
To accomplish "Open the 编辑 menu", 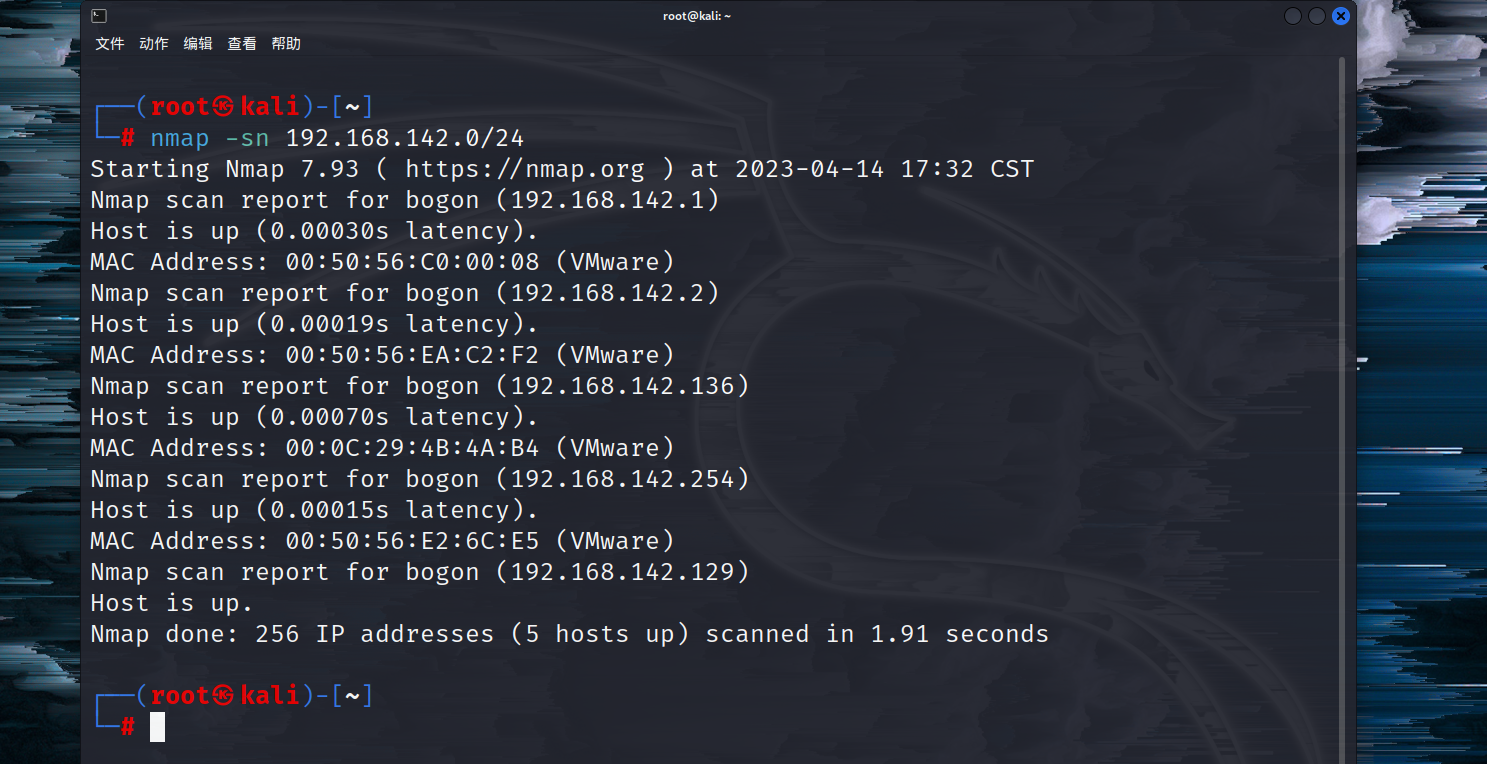I will tap(198, 44).
